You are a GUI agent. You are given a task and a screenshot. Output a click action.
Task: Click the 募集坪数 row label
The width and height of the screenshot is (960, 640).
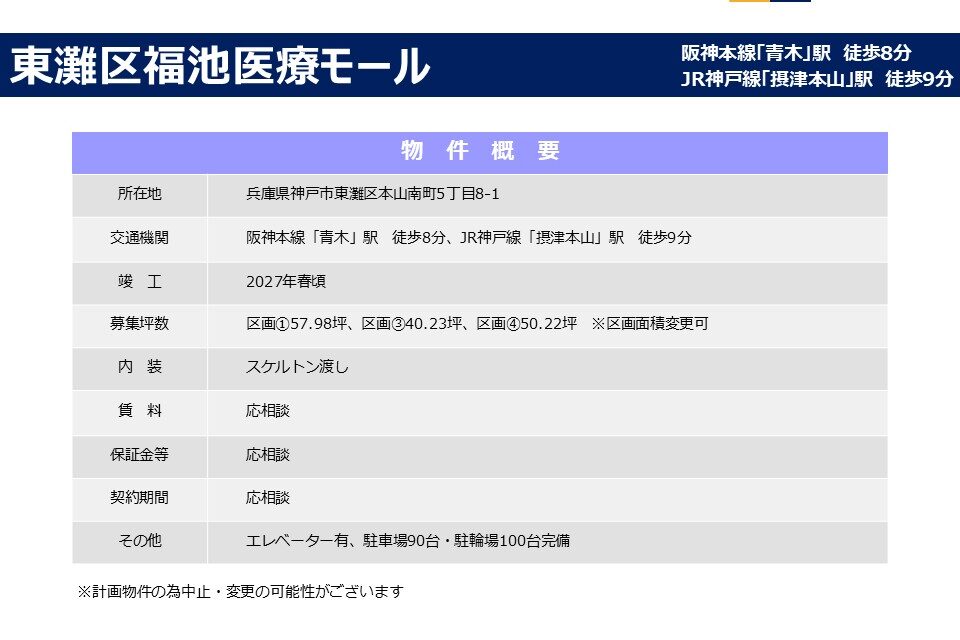[139, 324]
